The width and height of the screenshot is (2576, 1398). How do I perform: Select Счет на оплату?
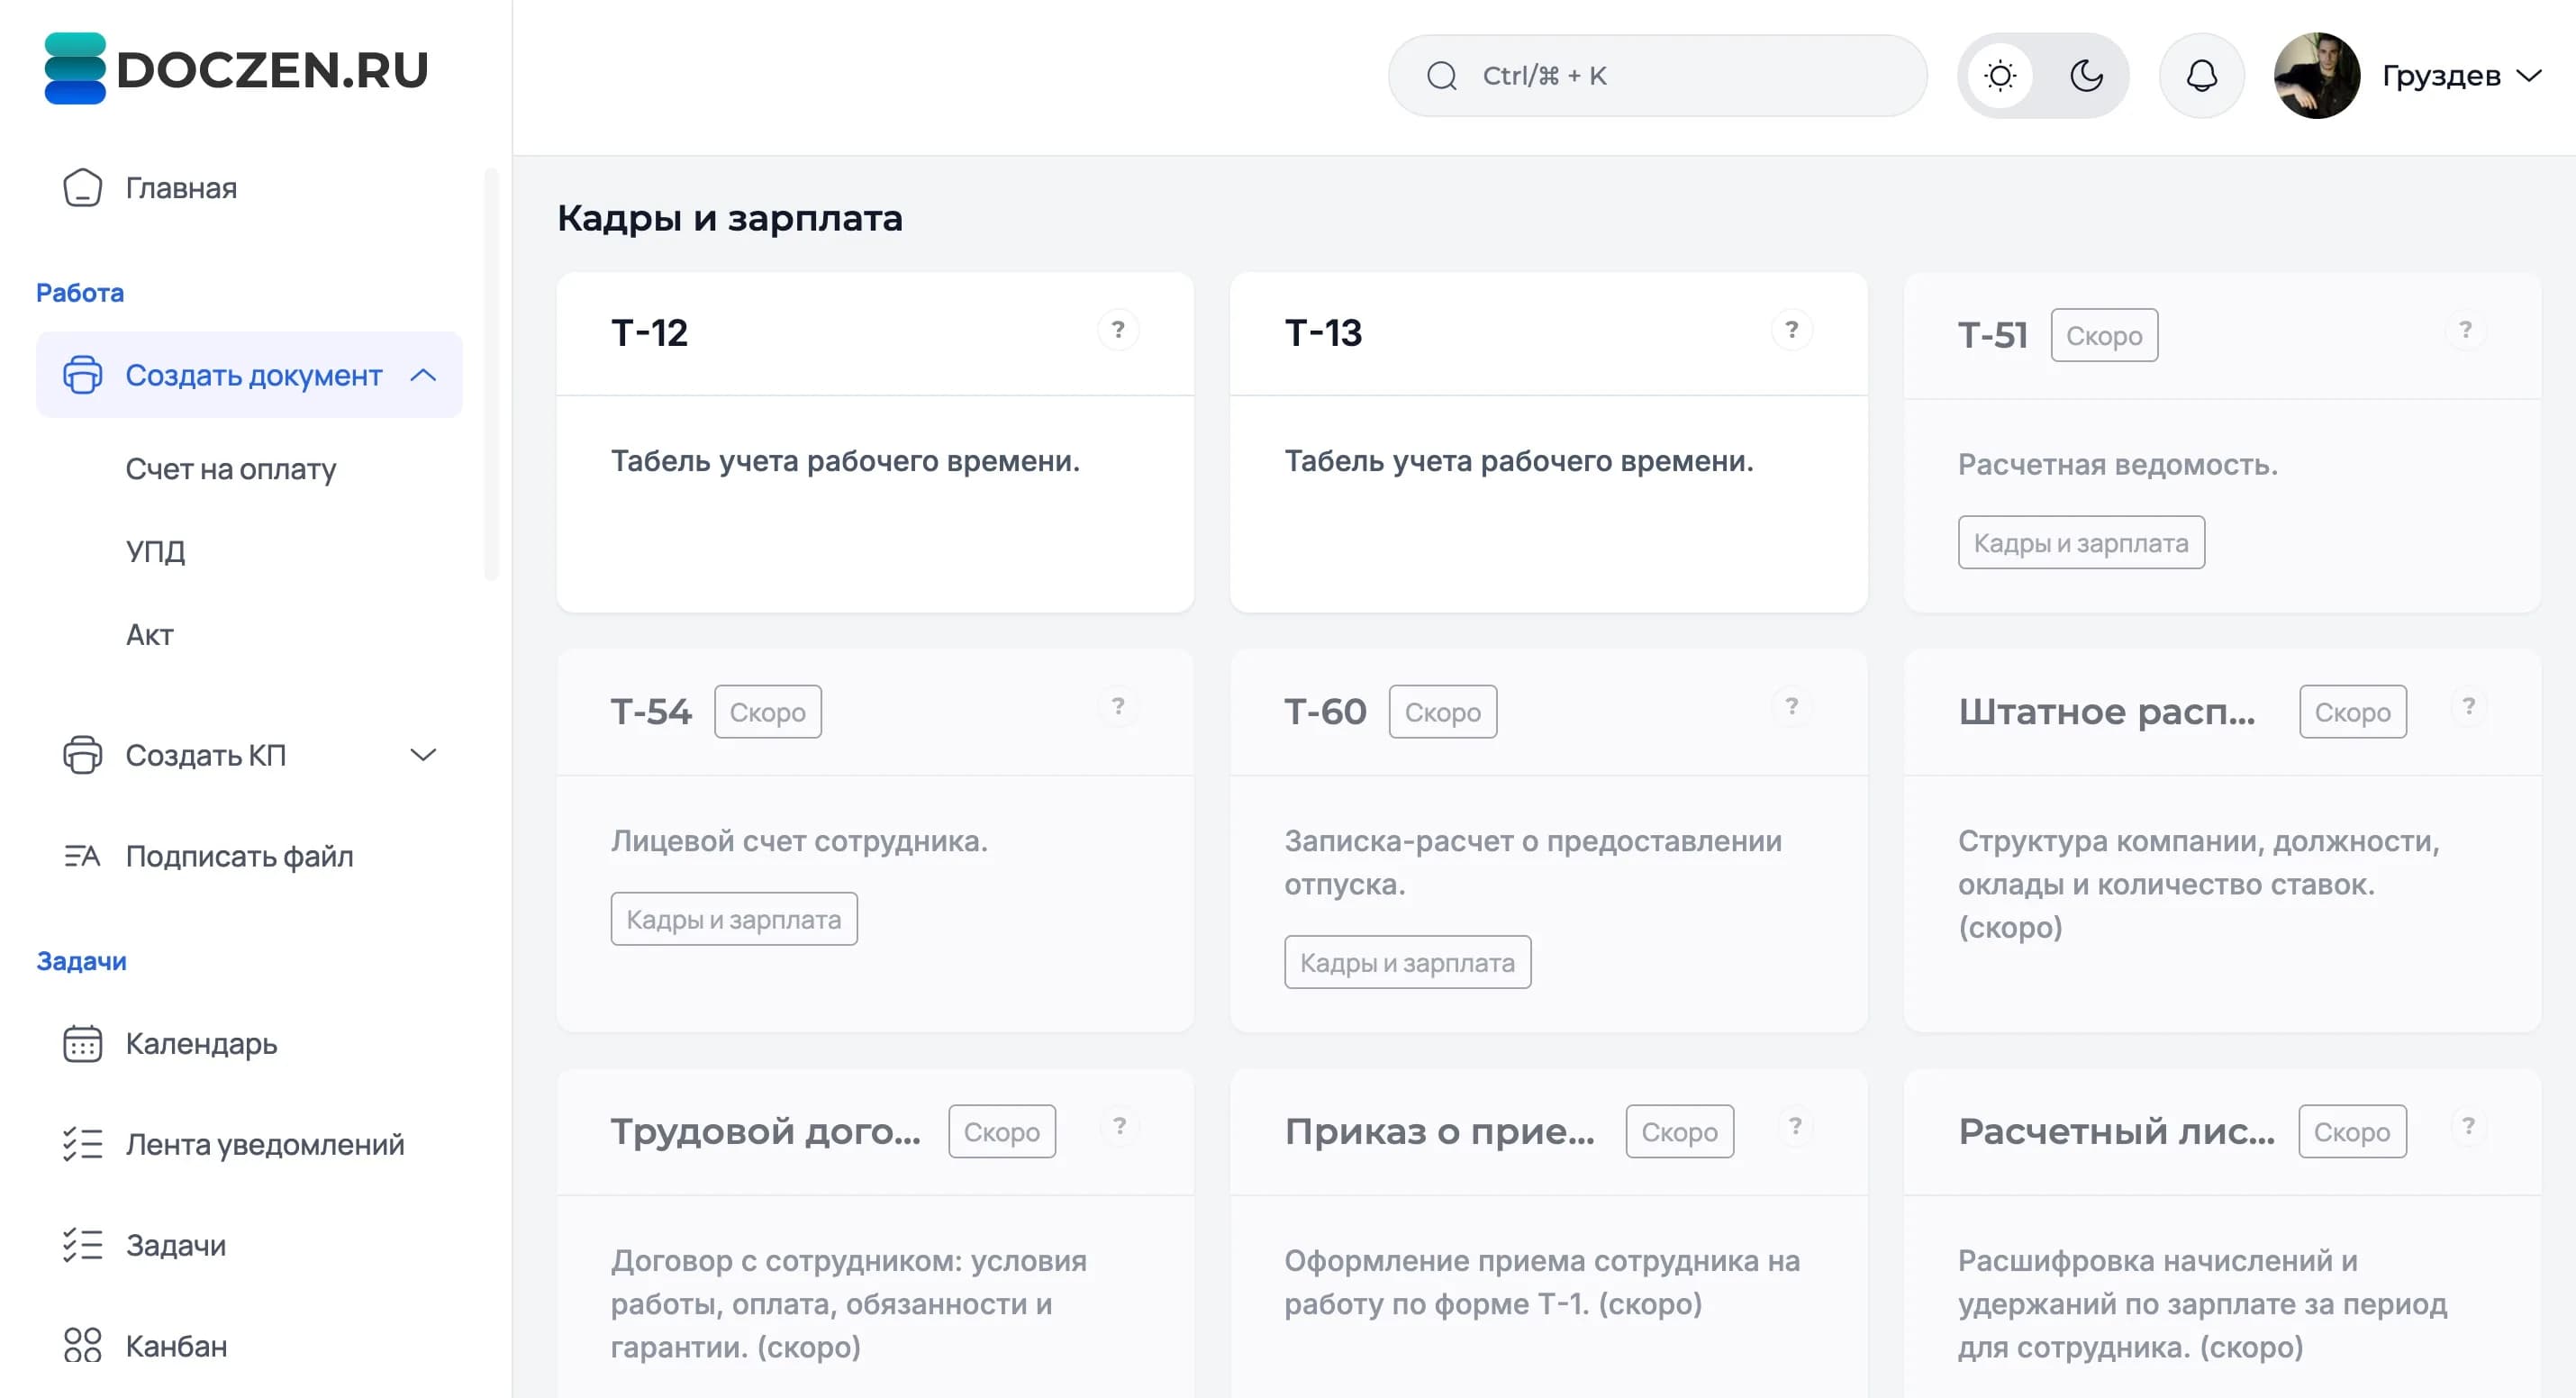pyautogui.click(x=231, y=469)
